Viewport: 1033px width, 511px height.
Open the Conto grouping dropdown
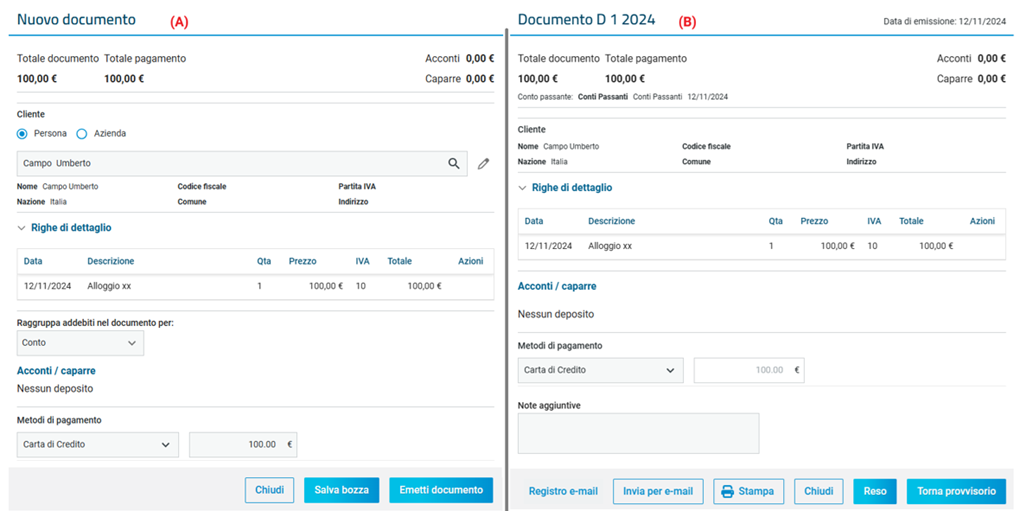tap(80, 343)
